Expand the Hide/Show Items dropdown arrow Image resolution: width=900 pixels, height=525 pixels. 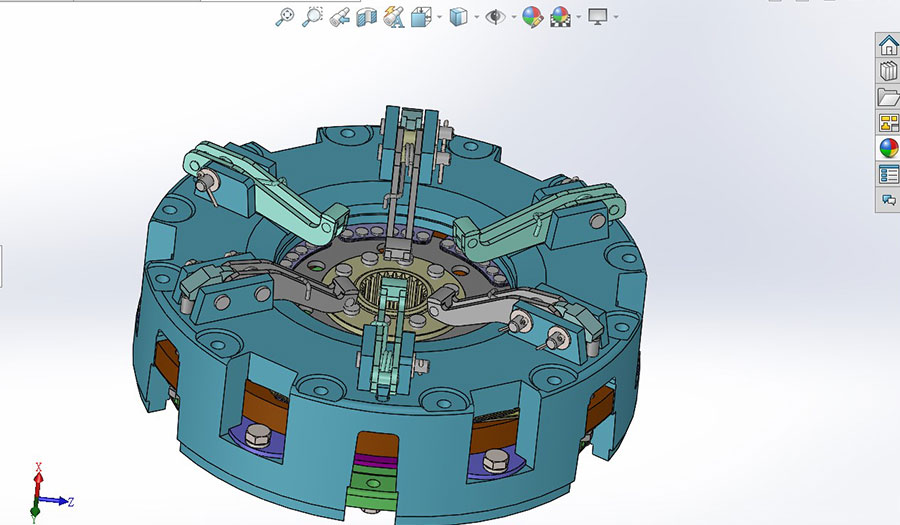tap(514, 17)
